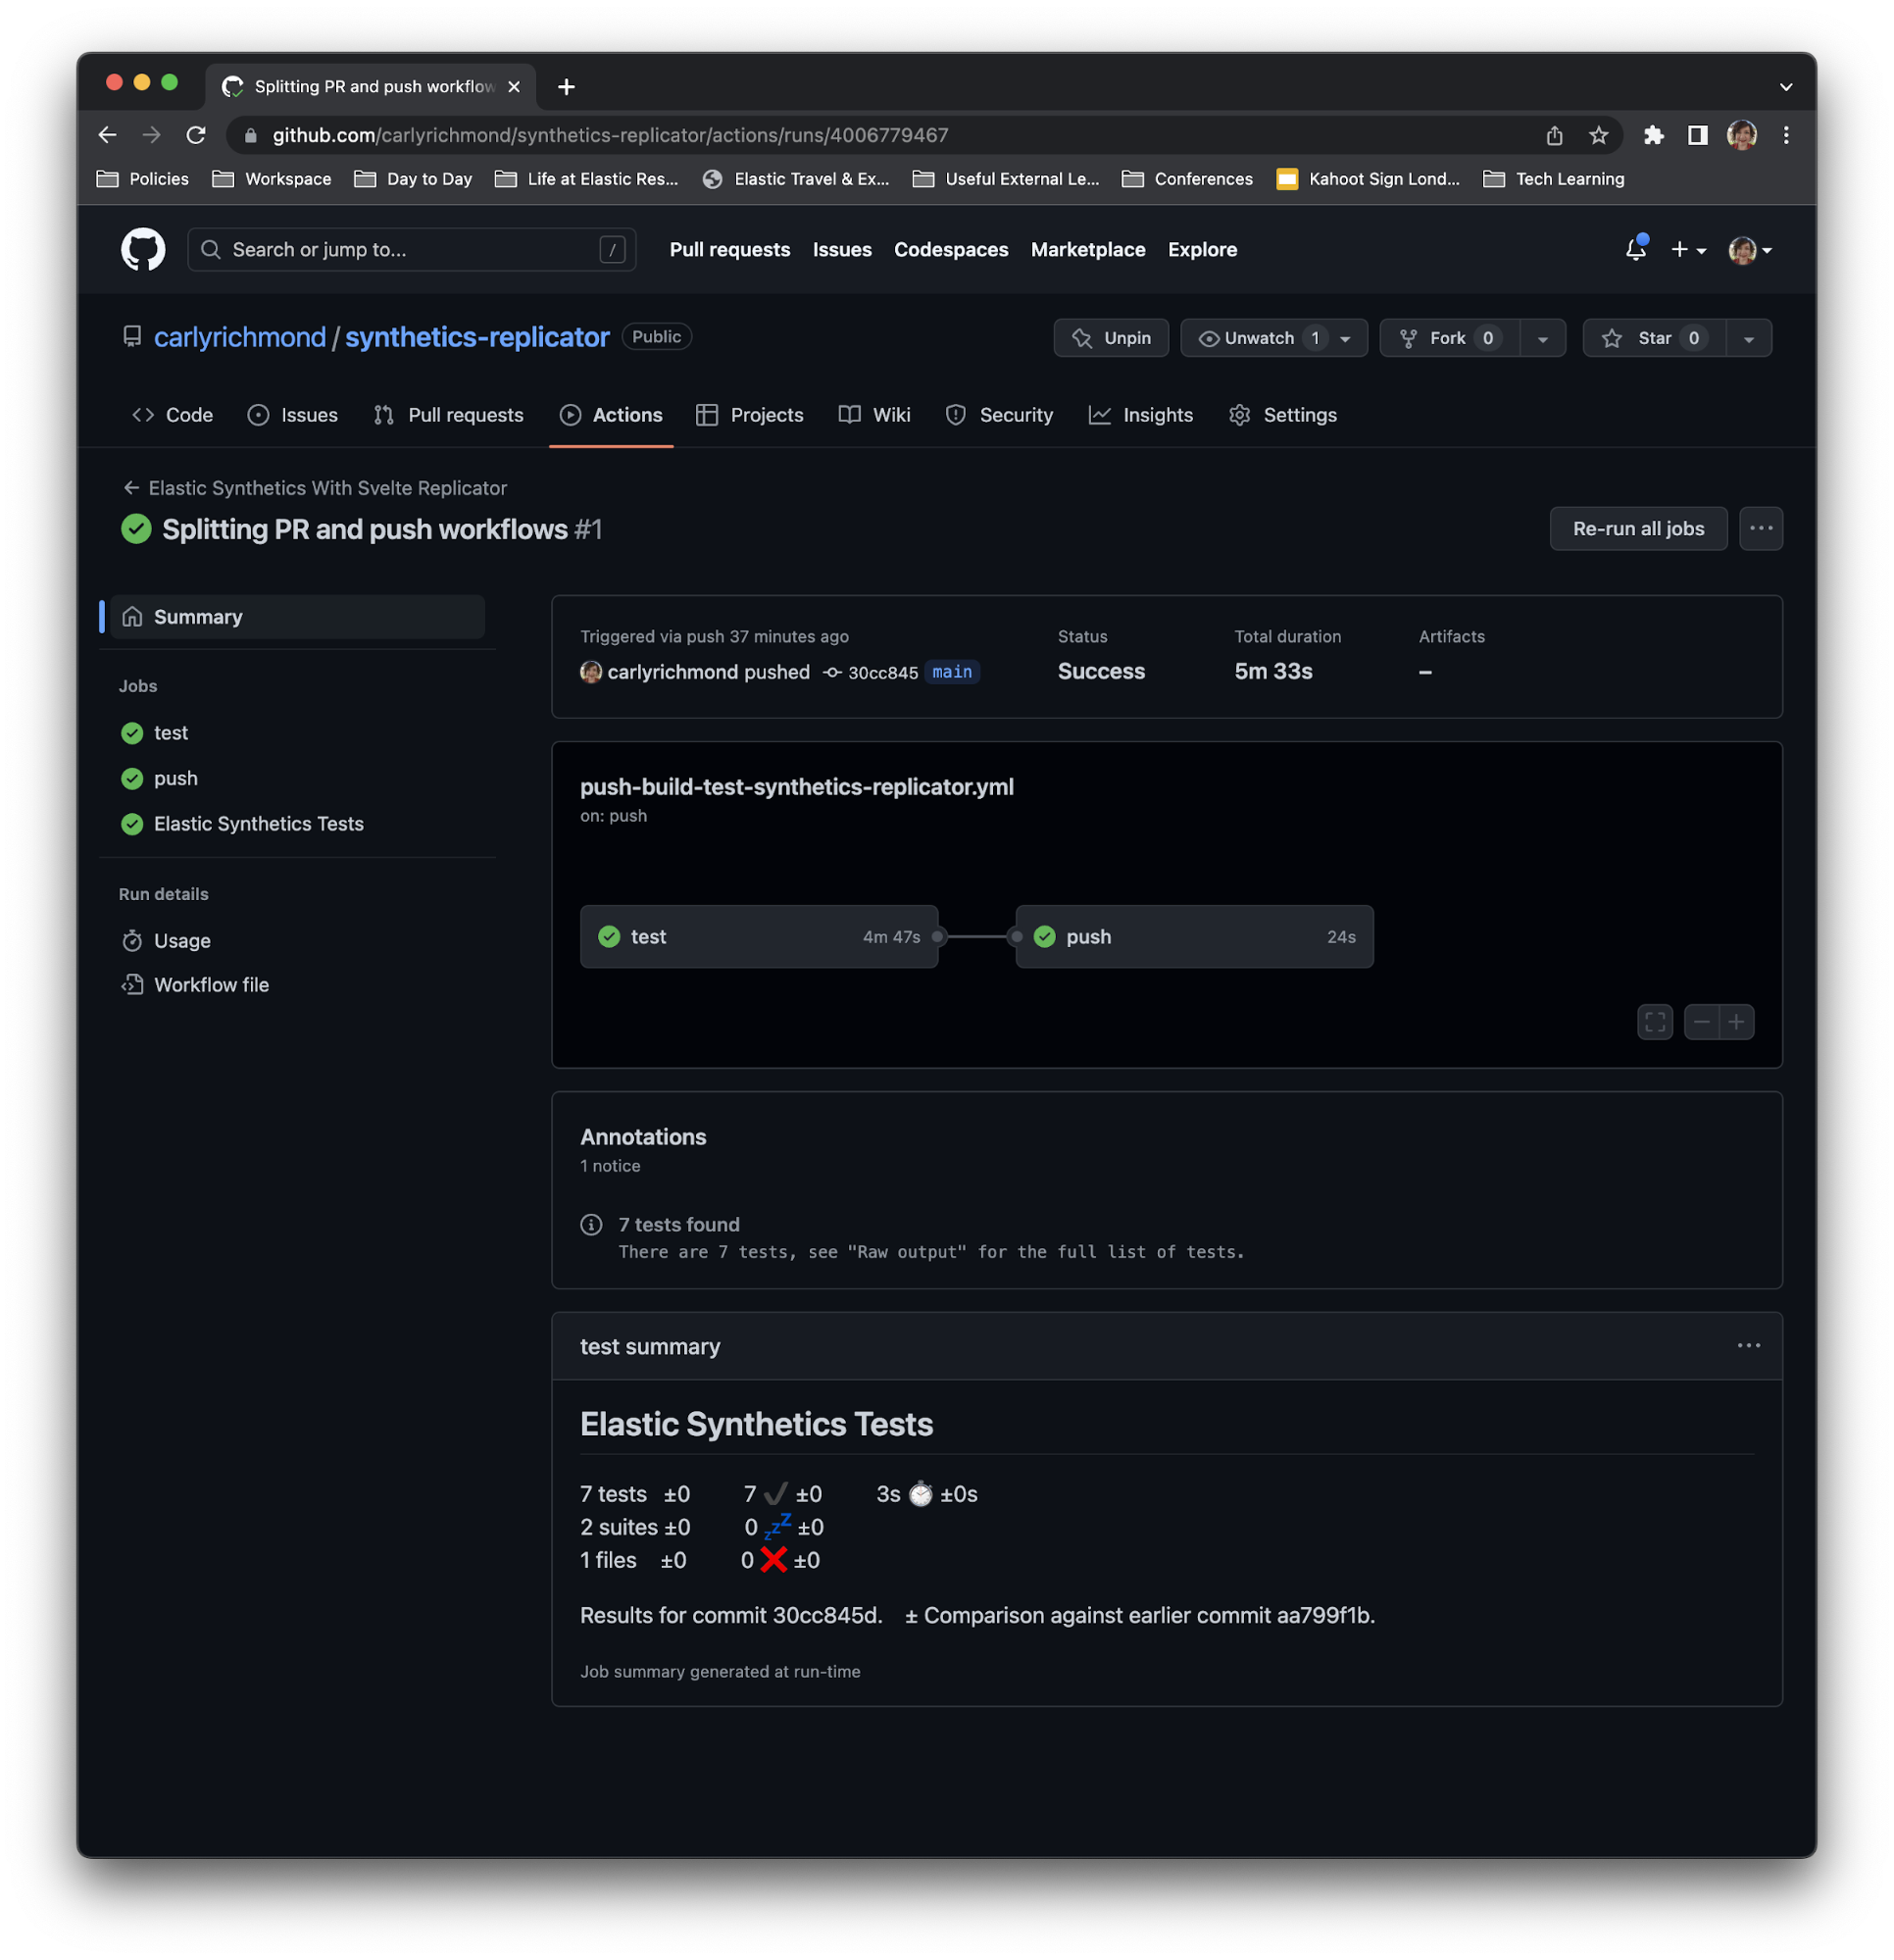This screenshot has height=1960, width=1894.
Task: Open Pull requests repository tab
Action: 448,415
